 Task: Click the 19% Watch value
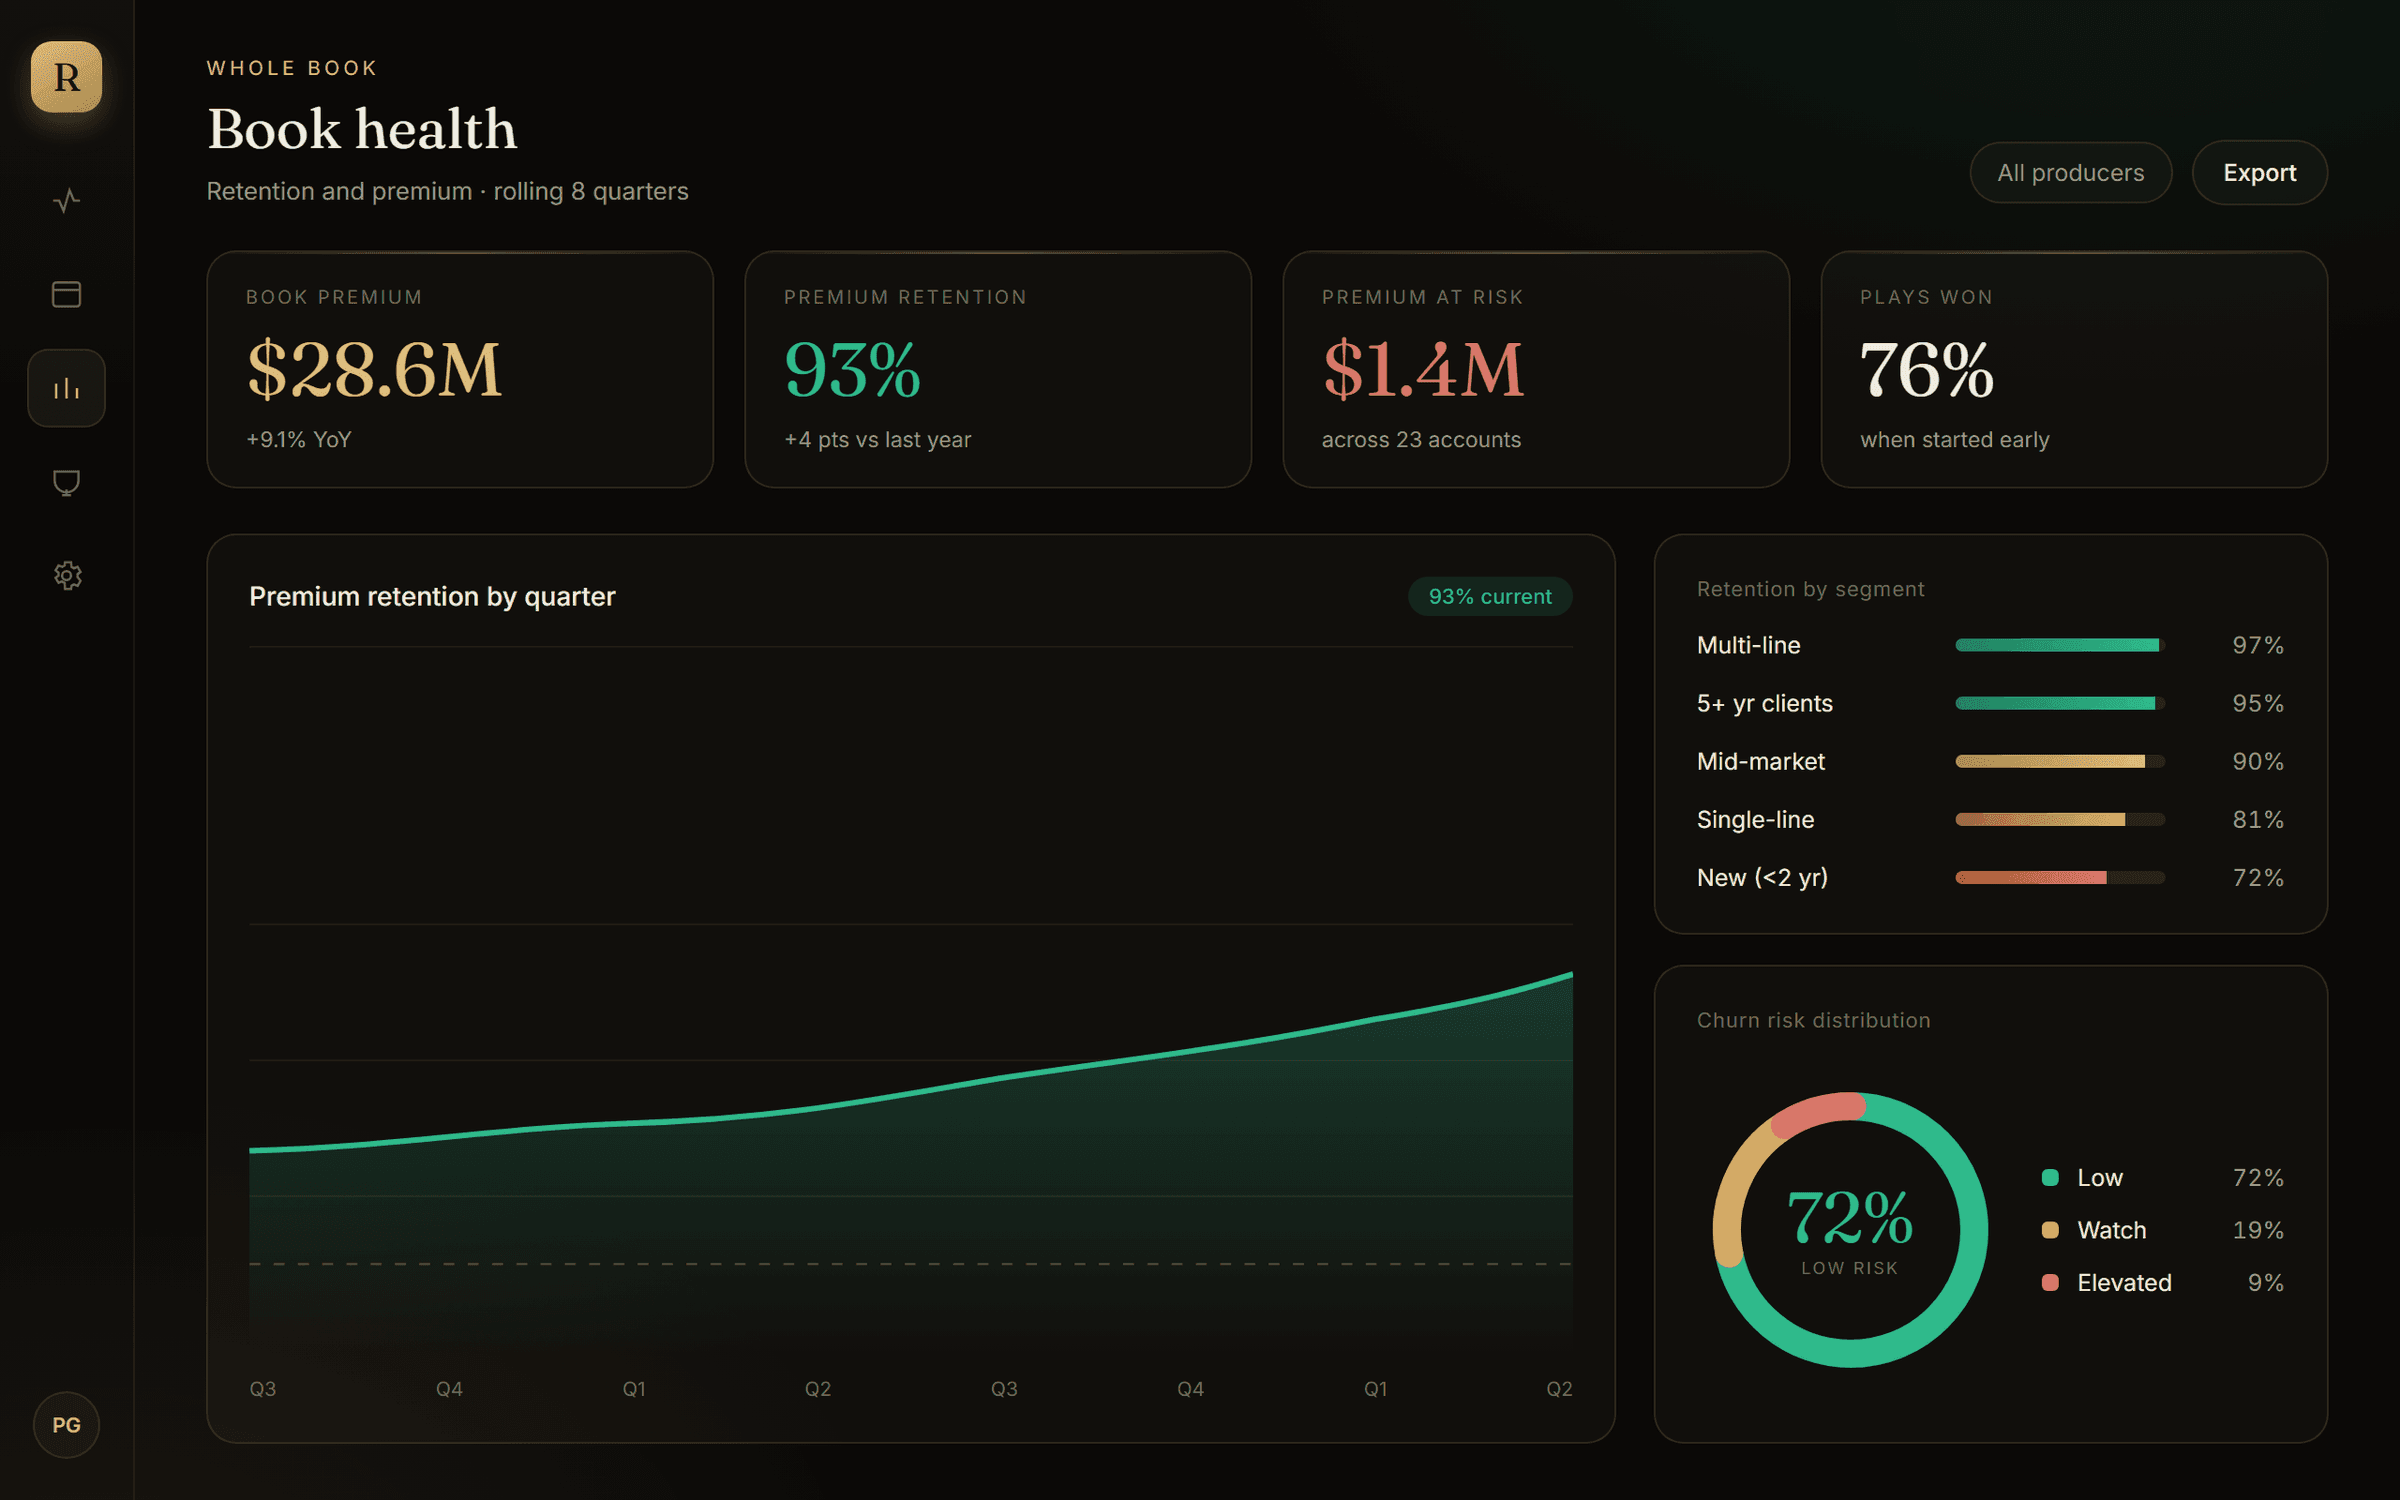click(2258, 1230)
